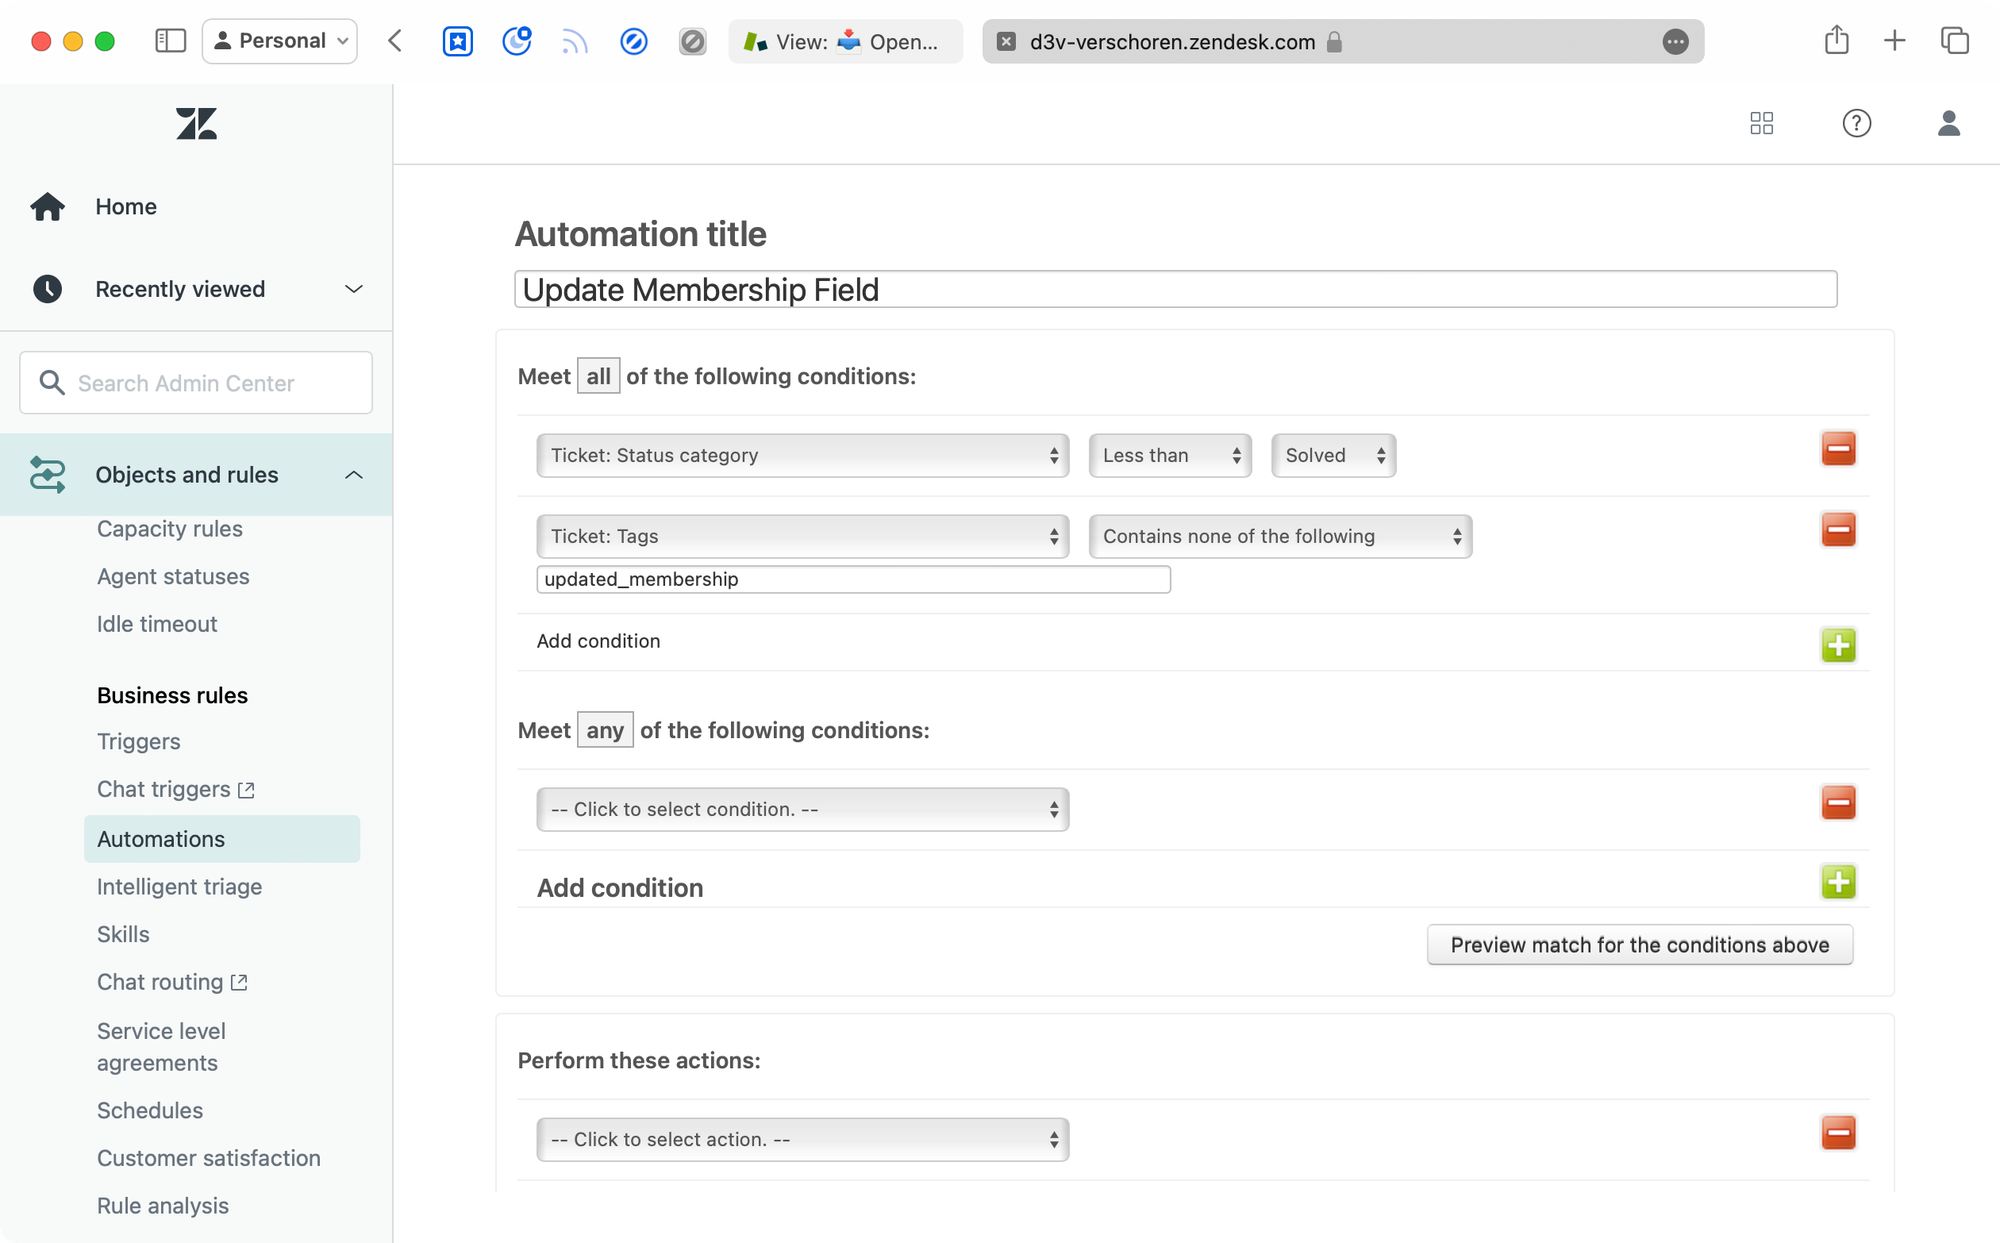Add a condition under 'Meet all'

click(1838, 645)
